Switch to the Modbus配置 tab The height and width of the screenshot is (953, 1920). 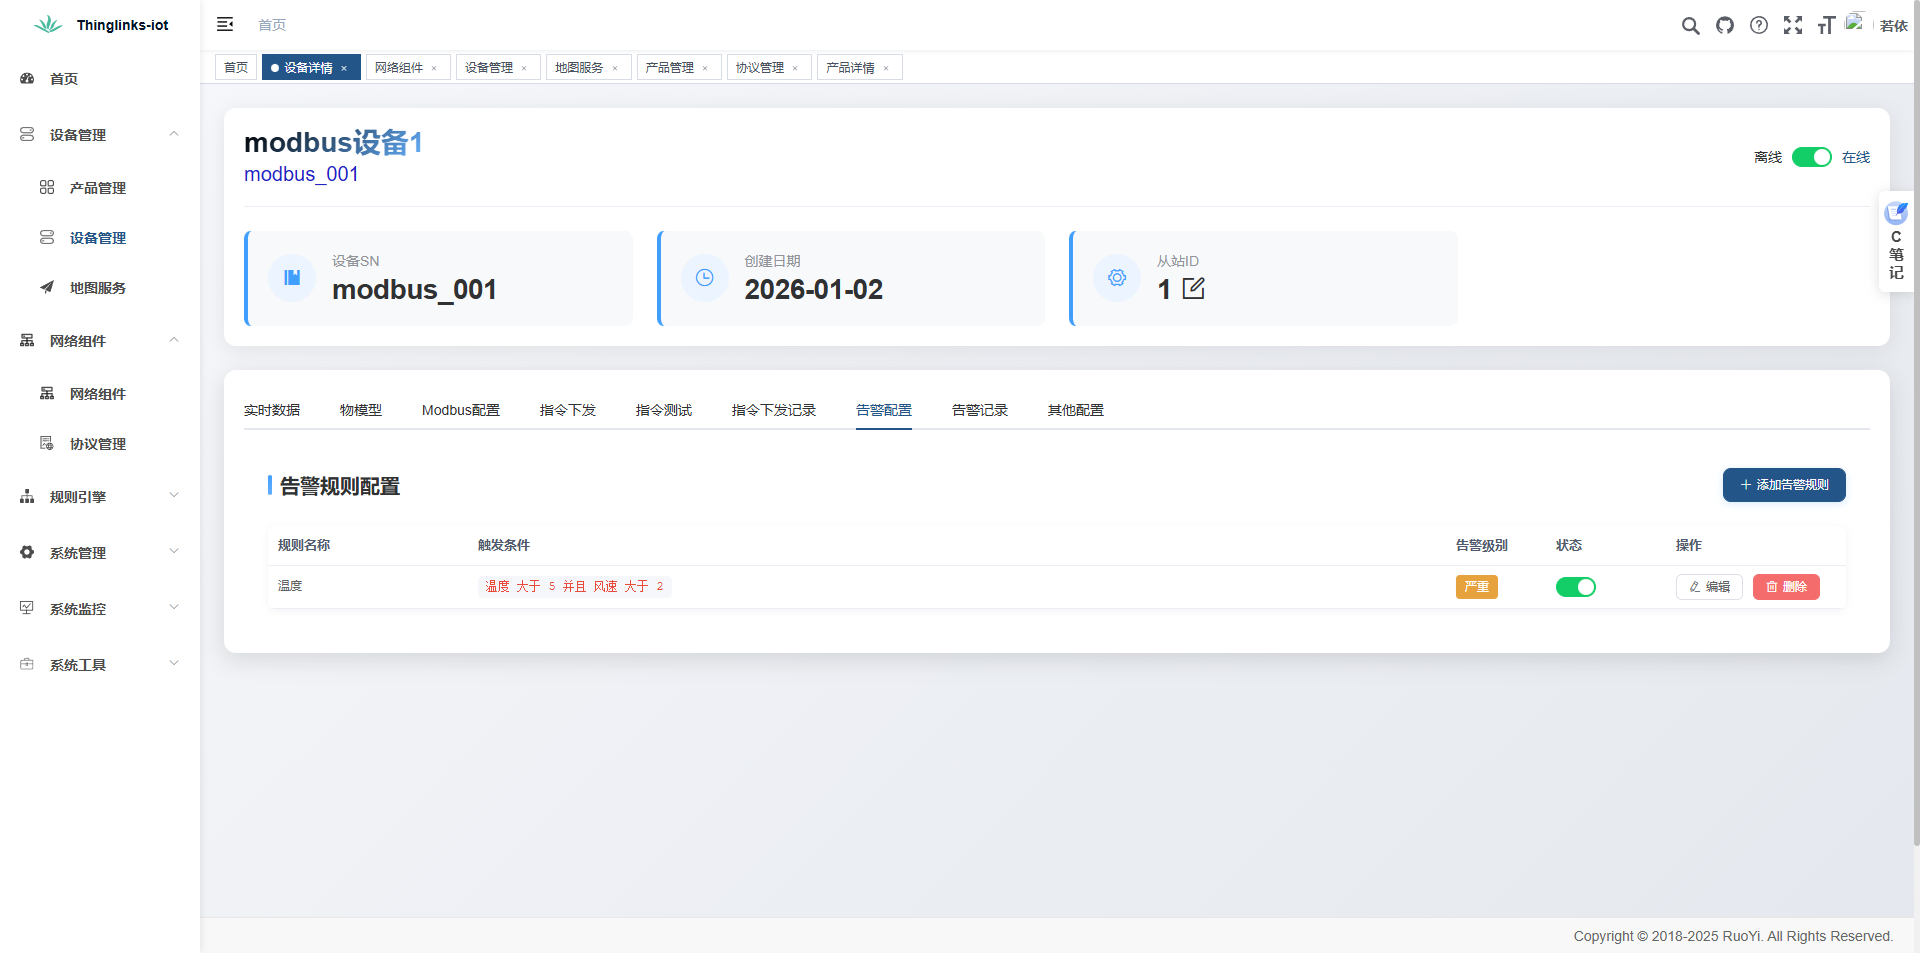460,410
